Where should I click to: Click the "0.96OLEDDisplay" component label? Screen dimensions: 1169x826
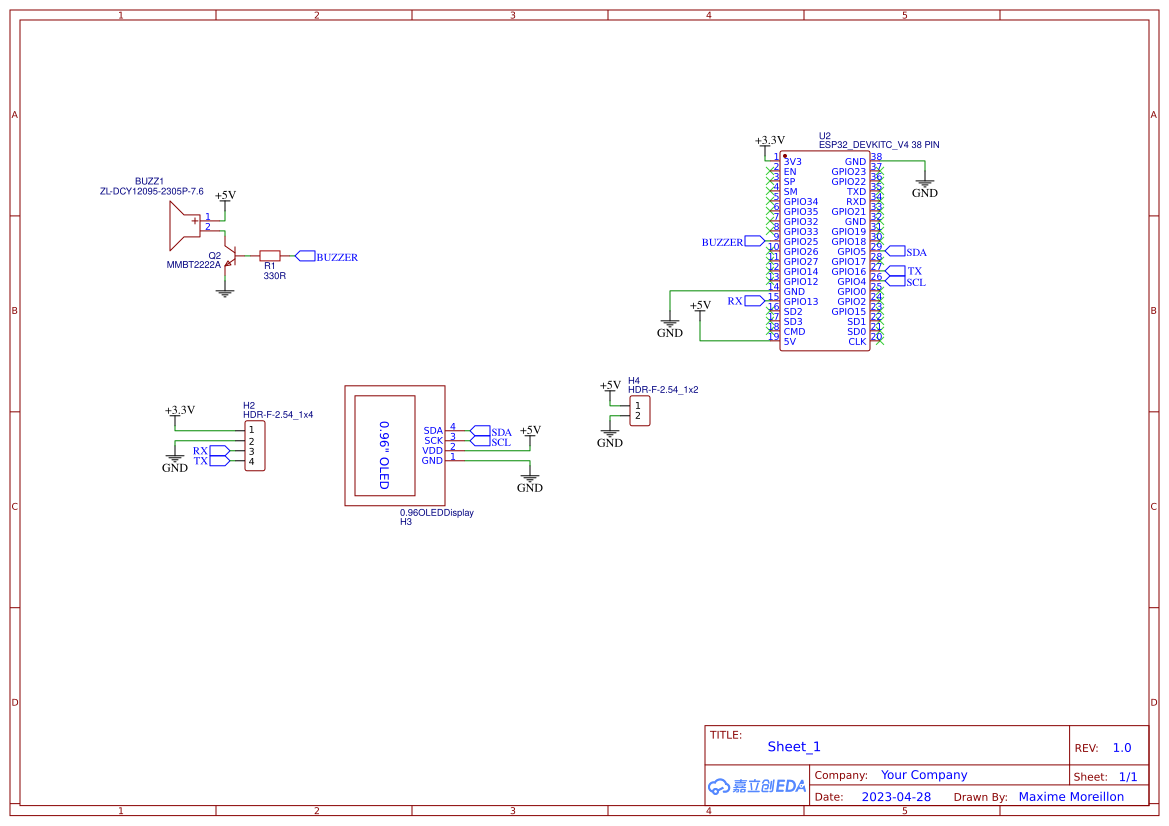(437, 513)
